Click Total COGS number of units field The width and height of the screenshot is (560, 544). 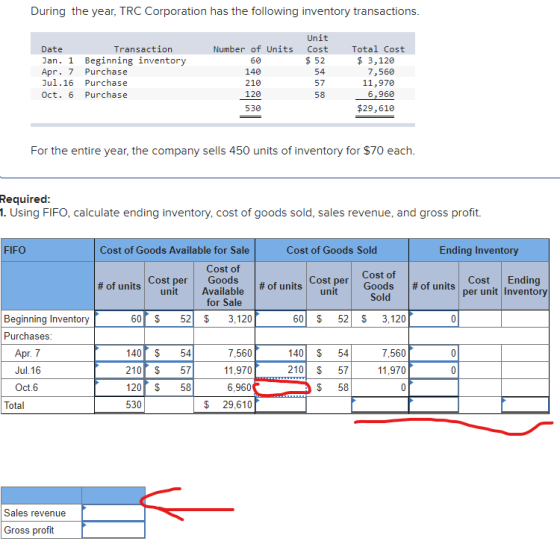(281, 405)
